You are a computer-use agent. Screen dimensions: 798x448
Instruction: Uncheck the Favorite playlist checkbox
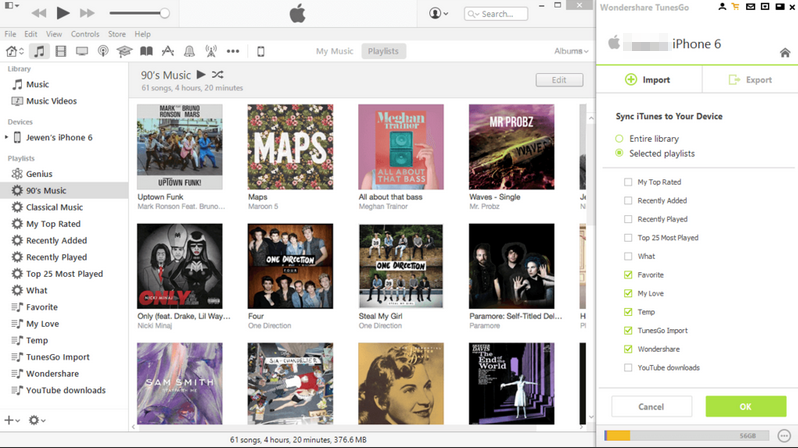(x=628, y=274)
